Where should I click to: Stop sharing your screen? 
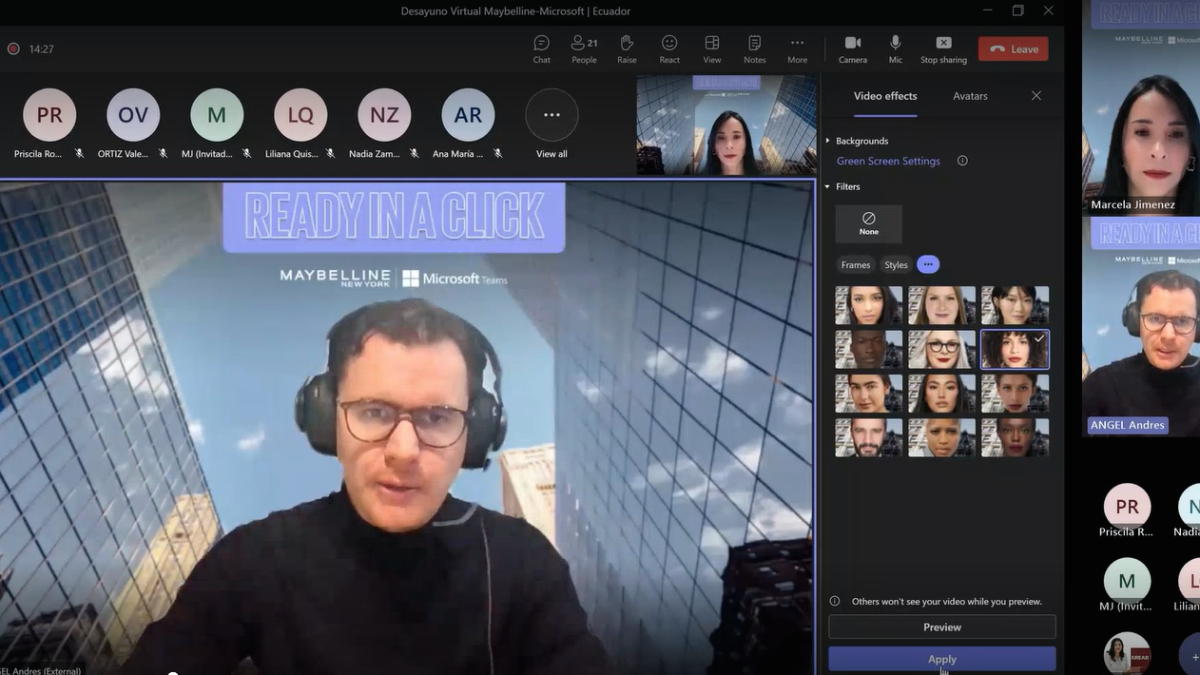click(942, 48)
